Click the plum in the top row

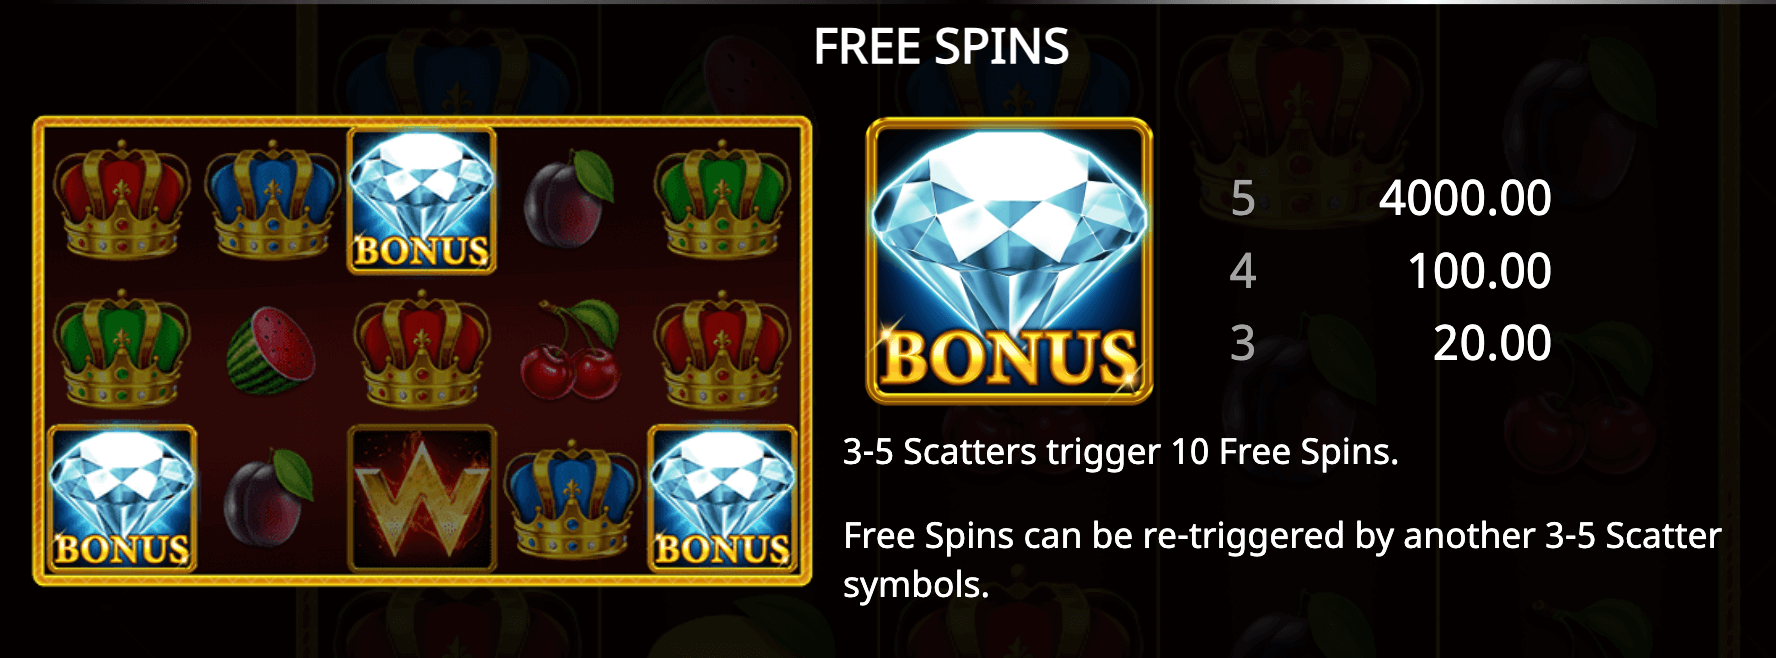click(568, 200)
